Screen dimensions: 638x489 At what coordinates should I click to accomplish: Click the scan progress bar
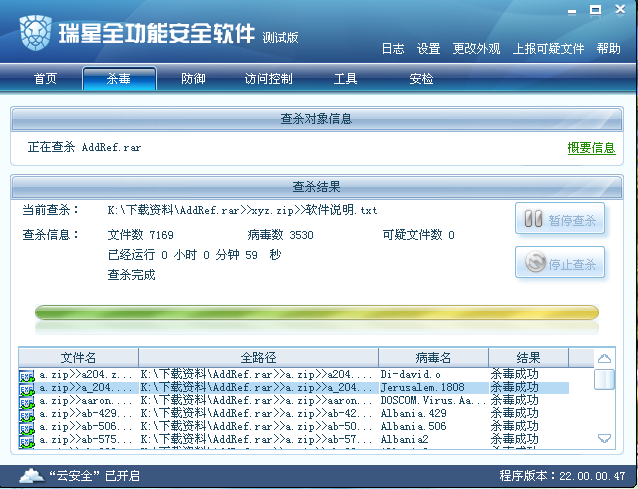click(x=317, y=312)
